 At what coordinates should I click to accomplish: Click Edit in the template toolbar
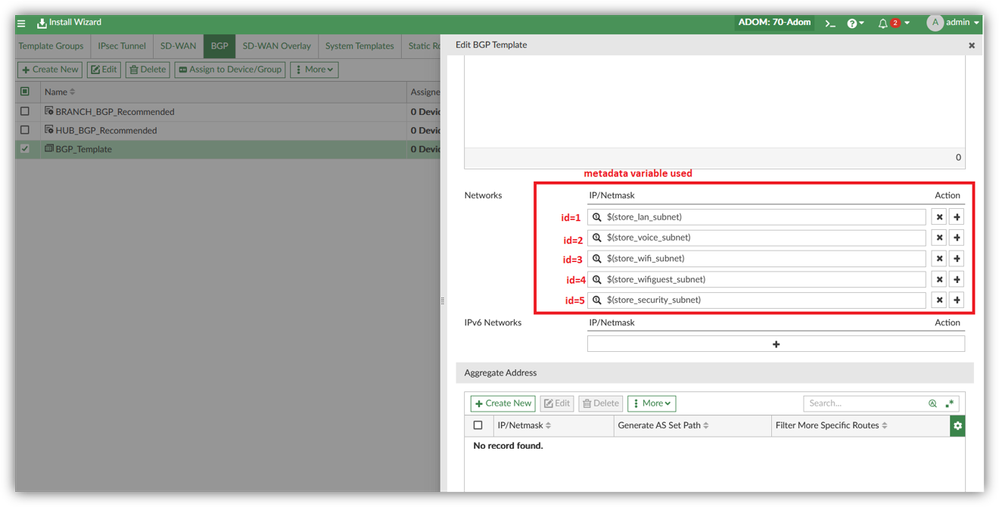point(104,69)
